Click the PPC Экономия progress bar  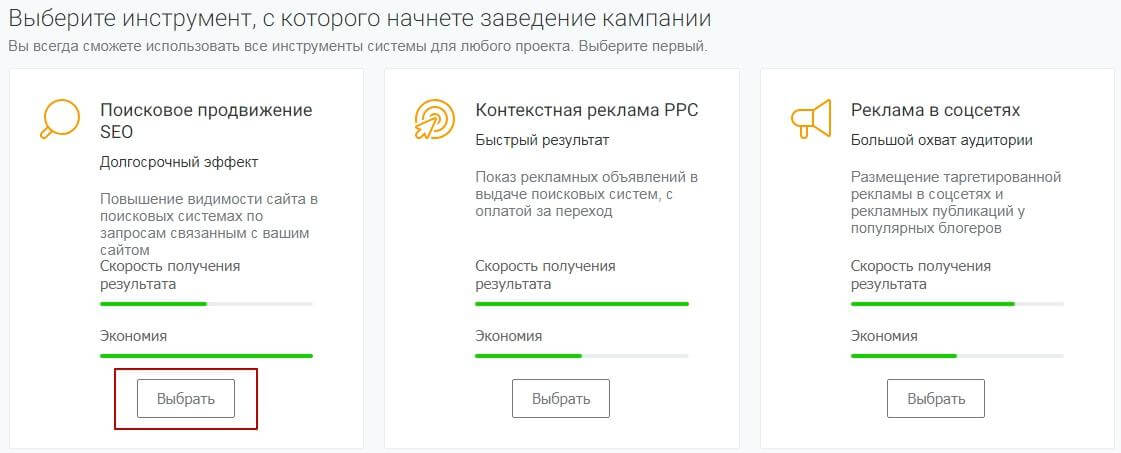click(581, 355)
